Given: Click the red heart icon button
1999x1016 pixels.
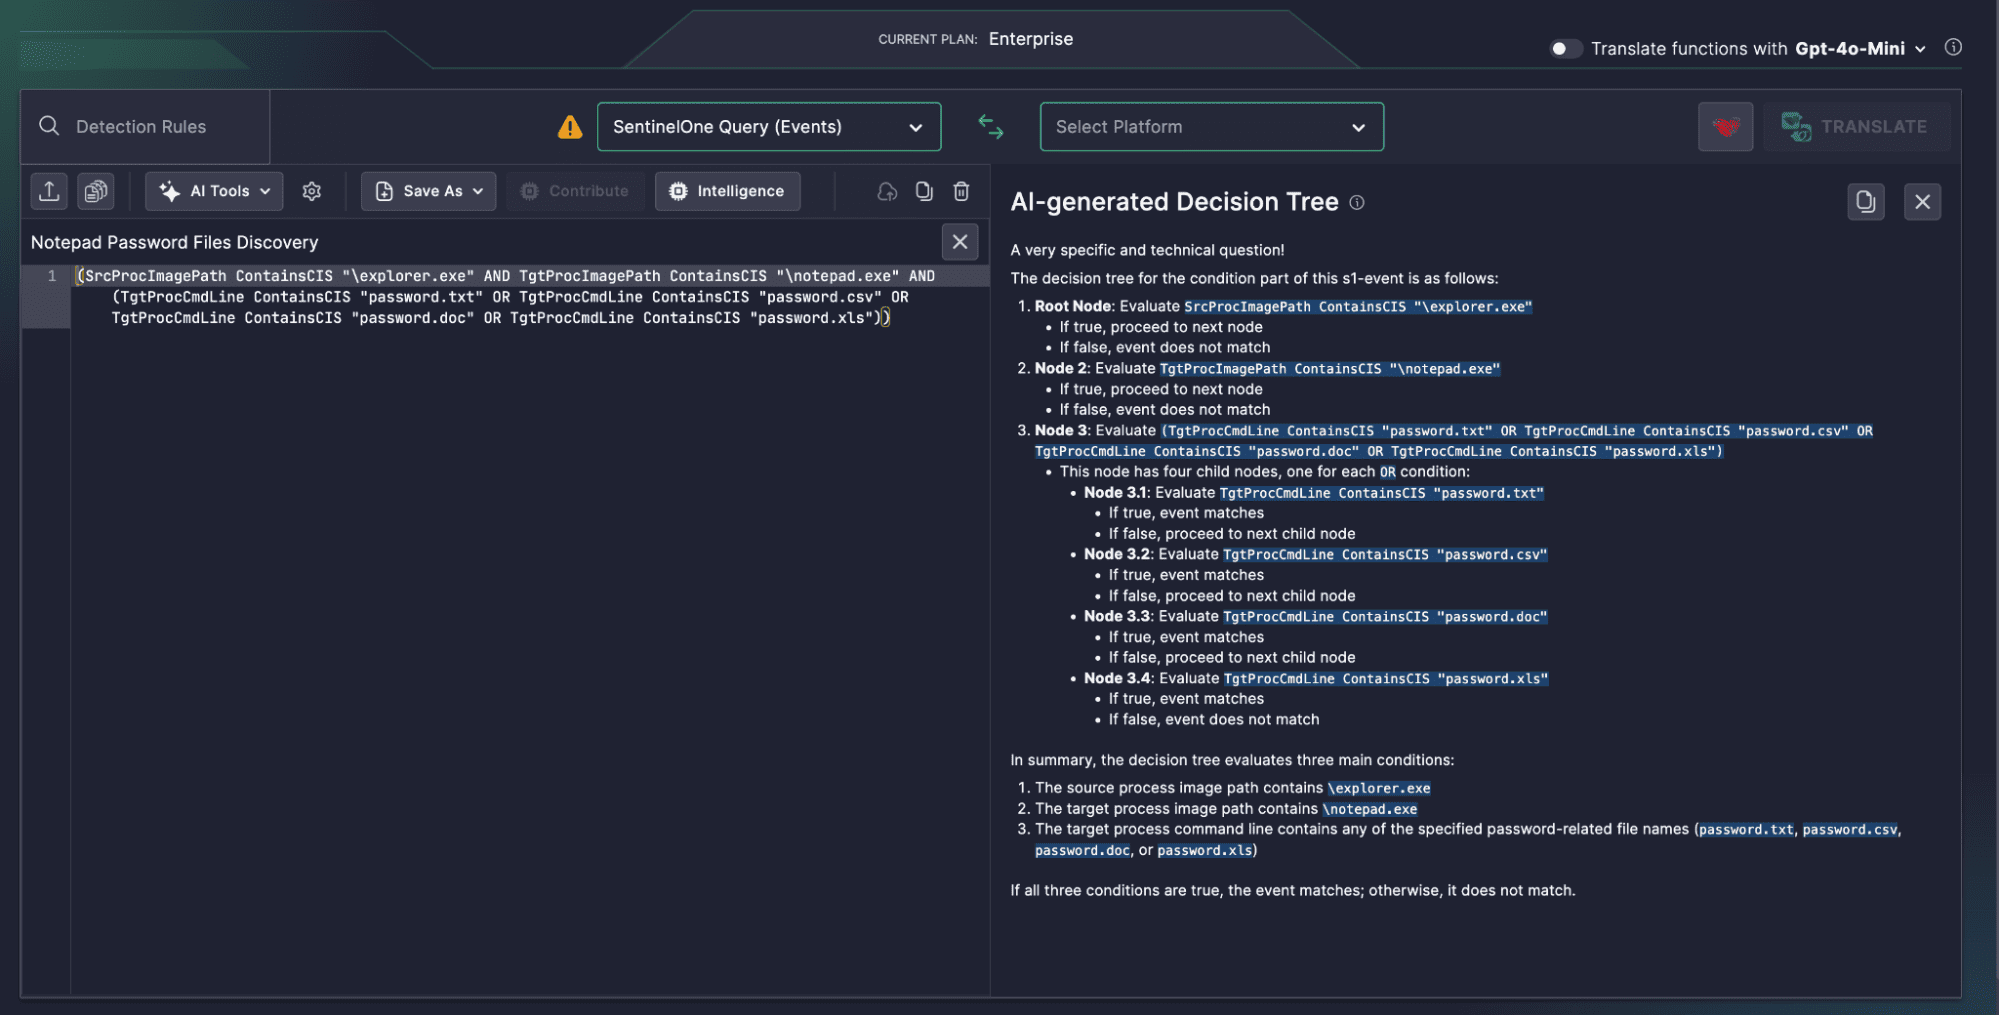Looking at the screenshot, I should pos(1725,127).
